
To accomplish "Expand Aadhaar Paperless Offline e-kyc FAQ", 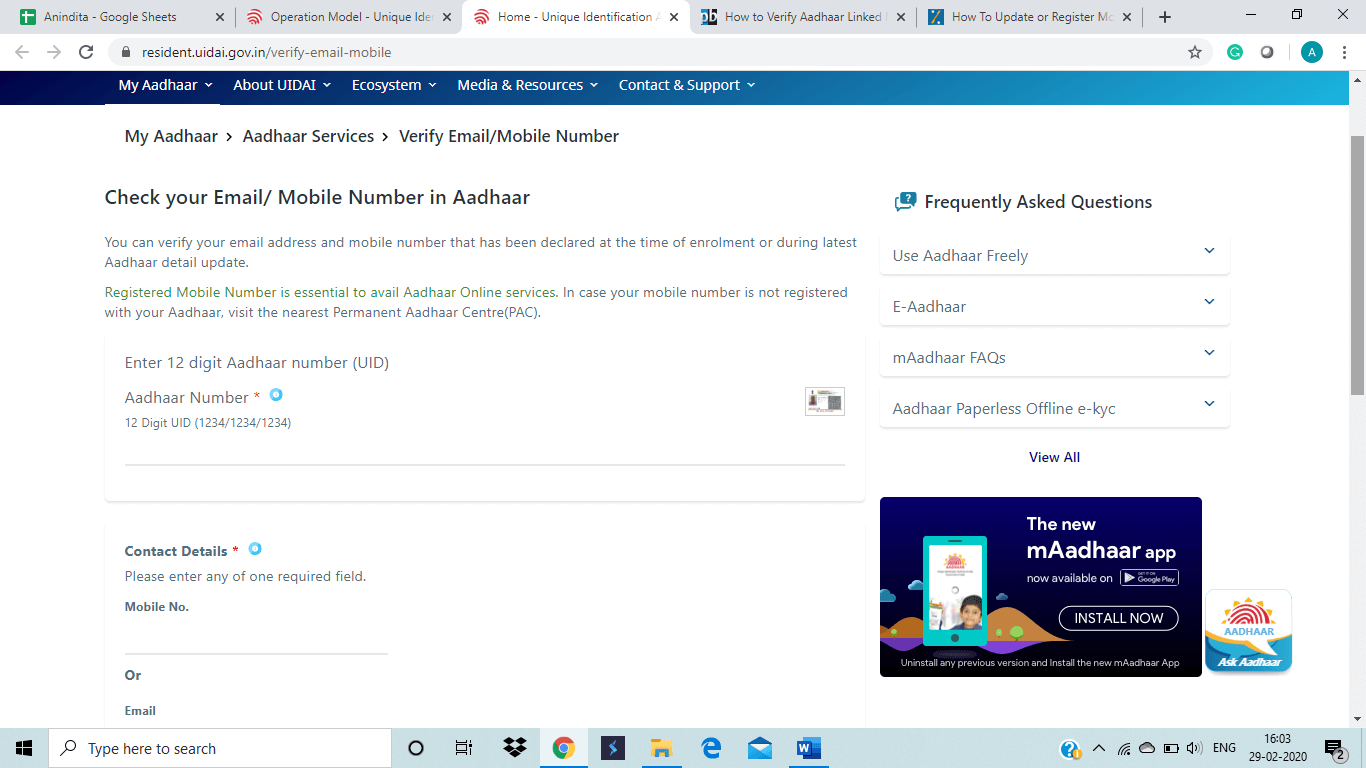I will [1054, 408].
